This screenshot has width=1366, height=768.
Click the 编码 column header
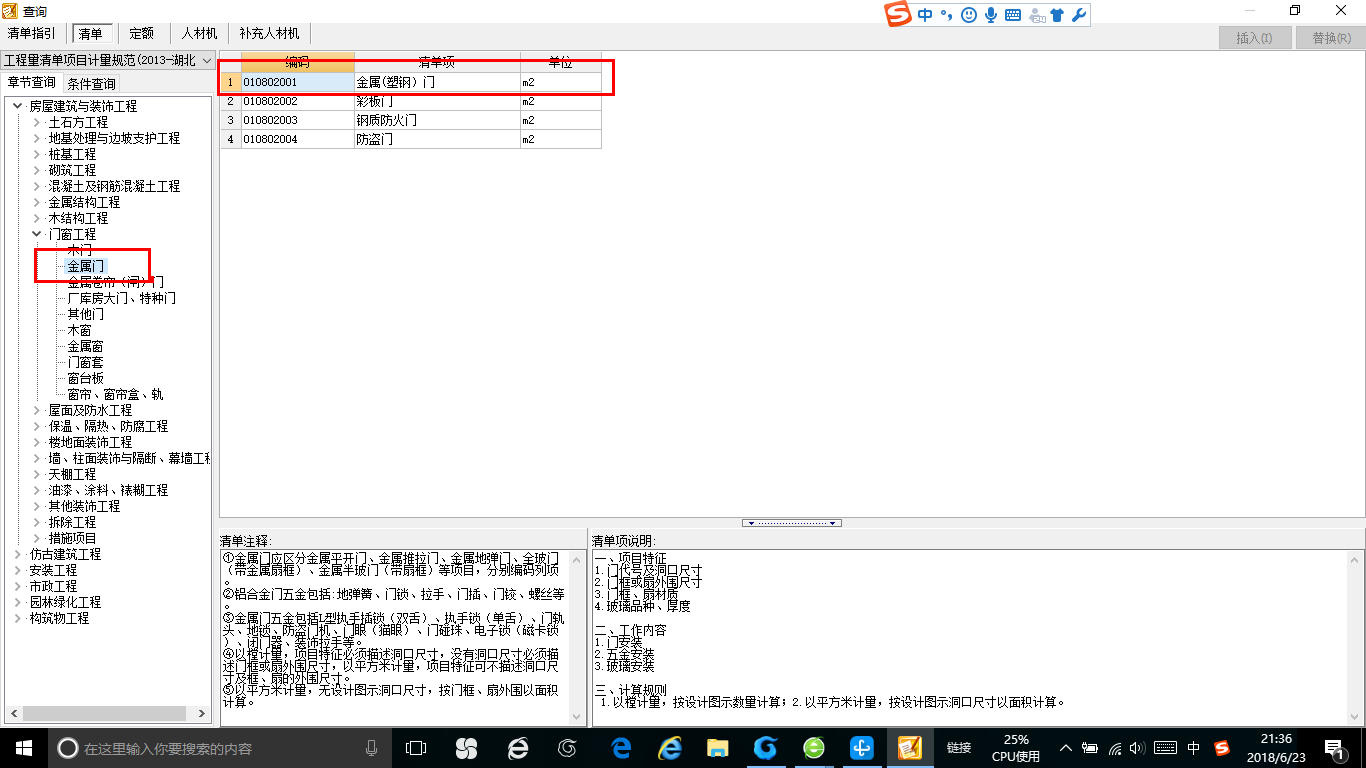click(297, 62)
